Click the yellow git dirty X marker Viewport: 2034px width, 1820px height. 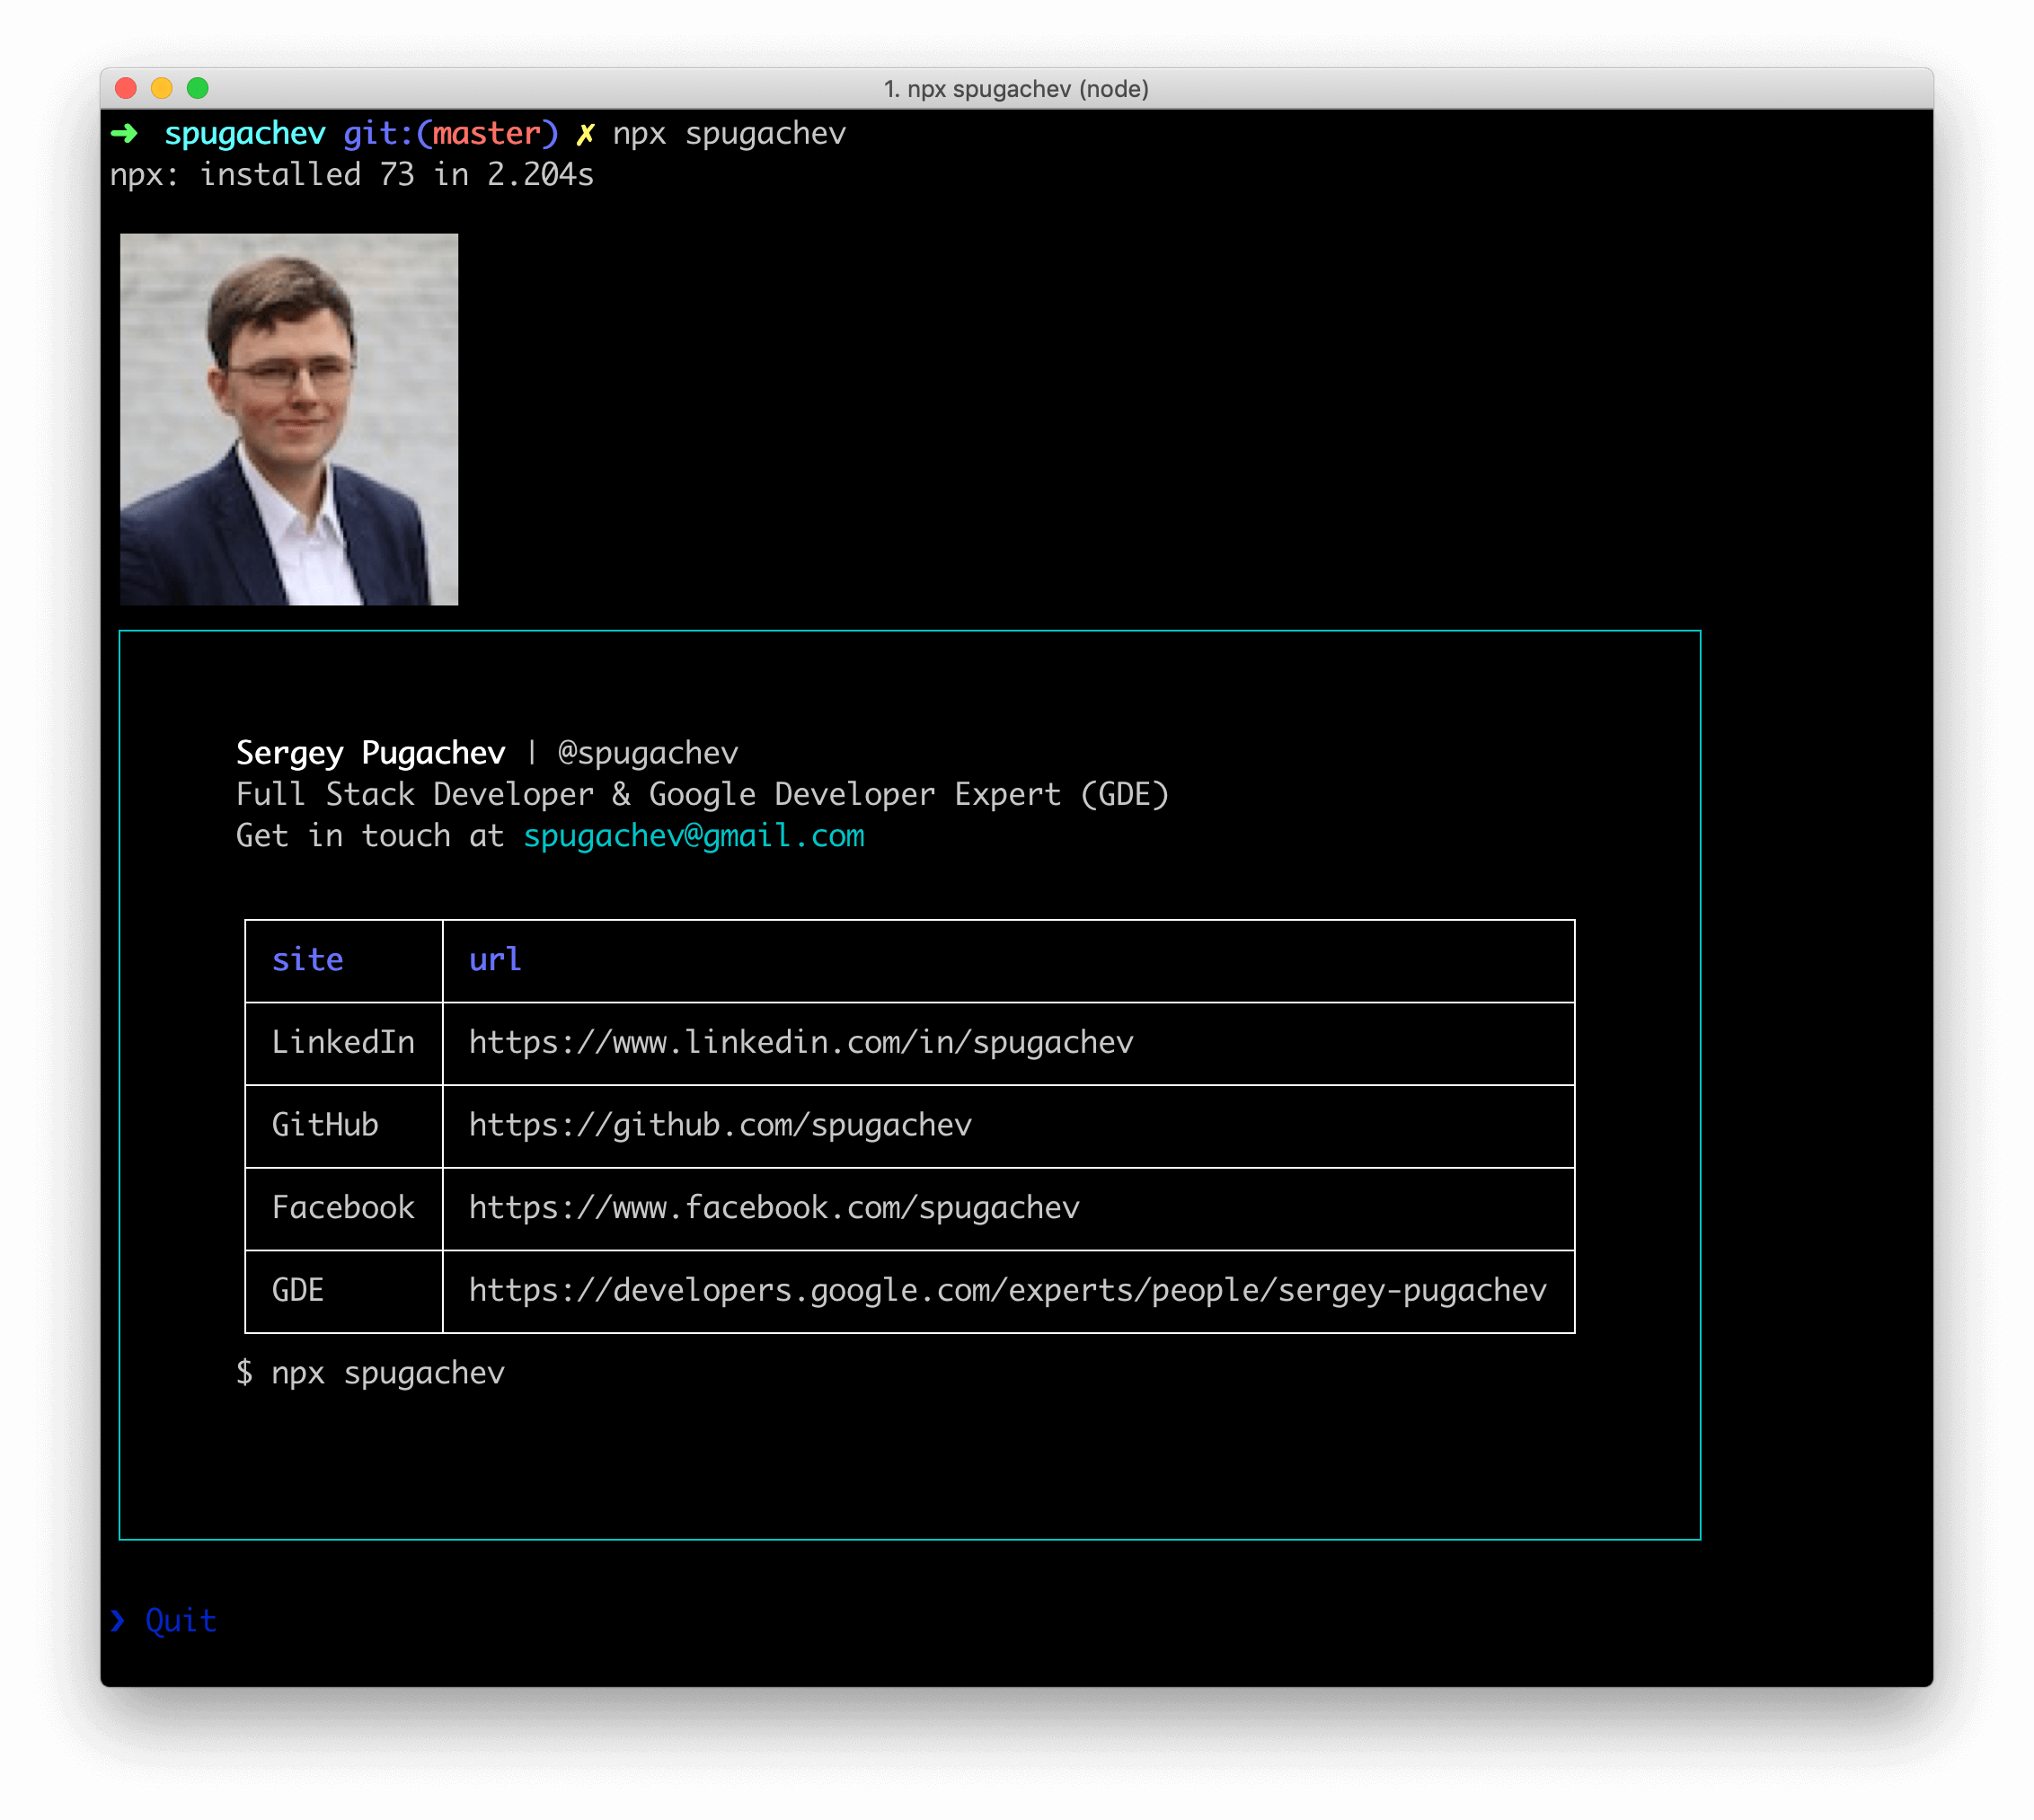coord(585,134)
